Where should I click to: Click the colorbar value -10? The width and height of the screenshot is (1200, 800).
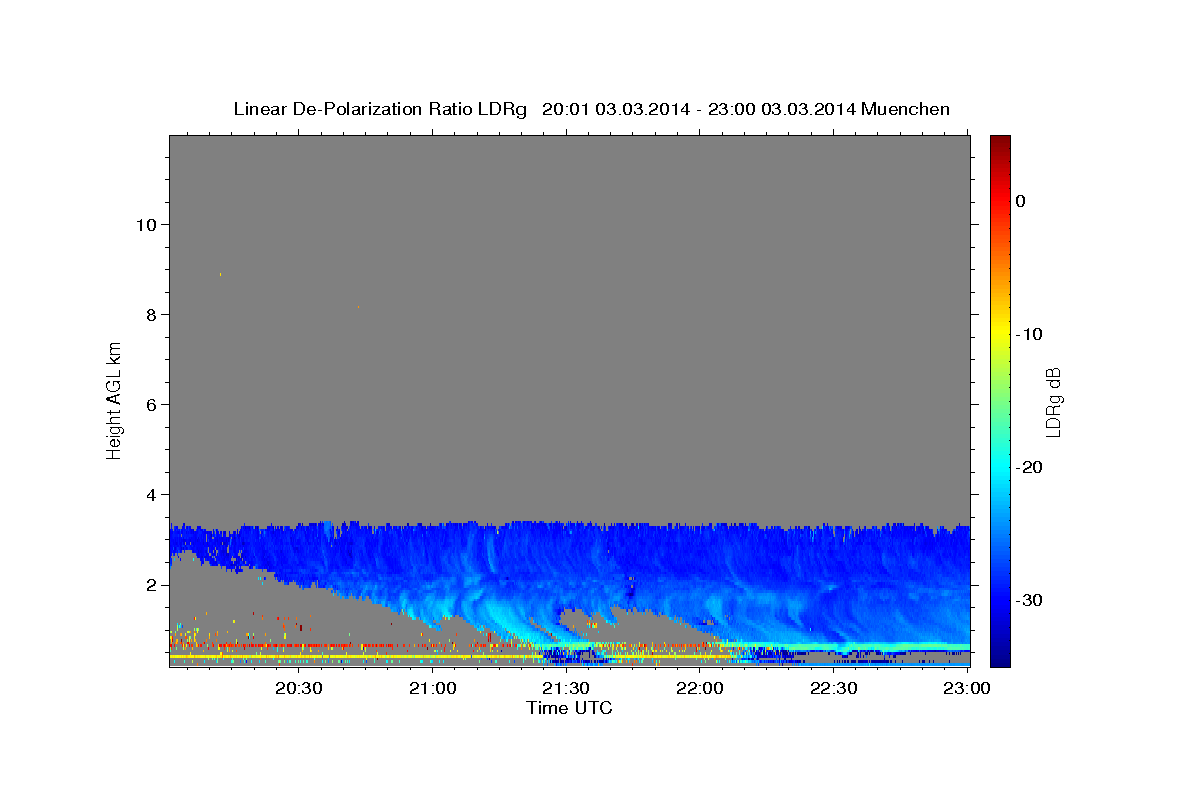[1030, 334]
